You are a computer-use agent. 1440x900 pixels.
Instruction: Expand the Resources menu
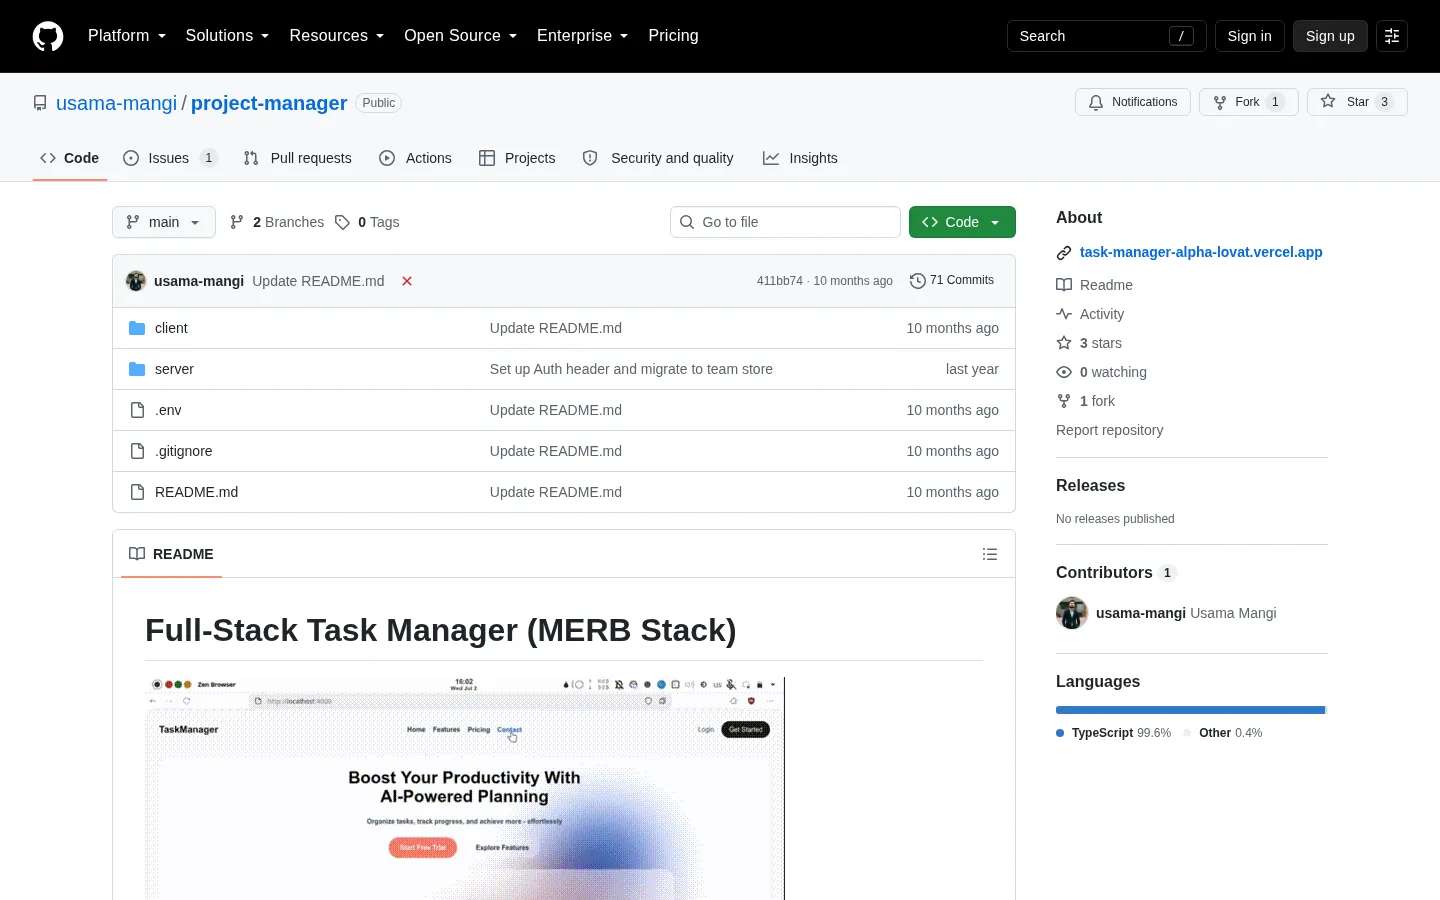[336, 36]
